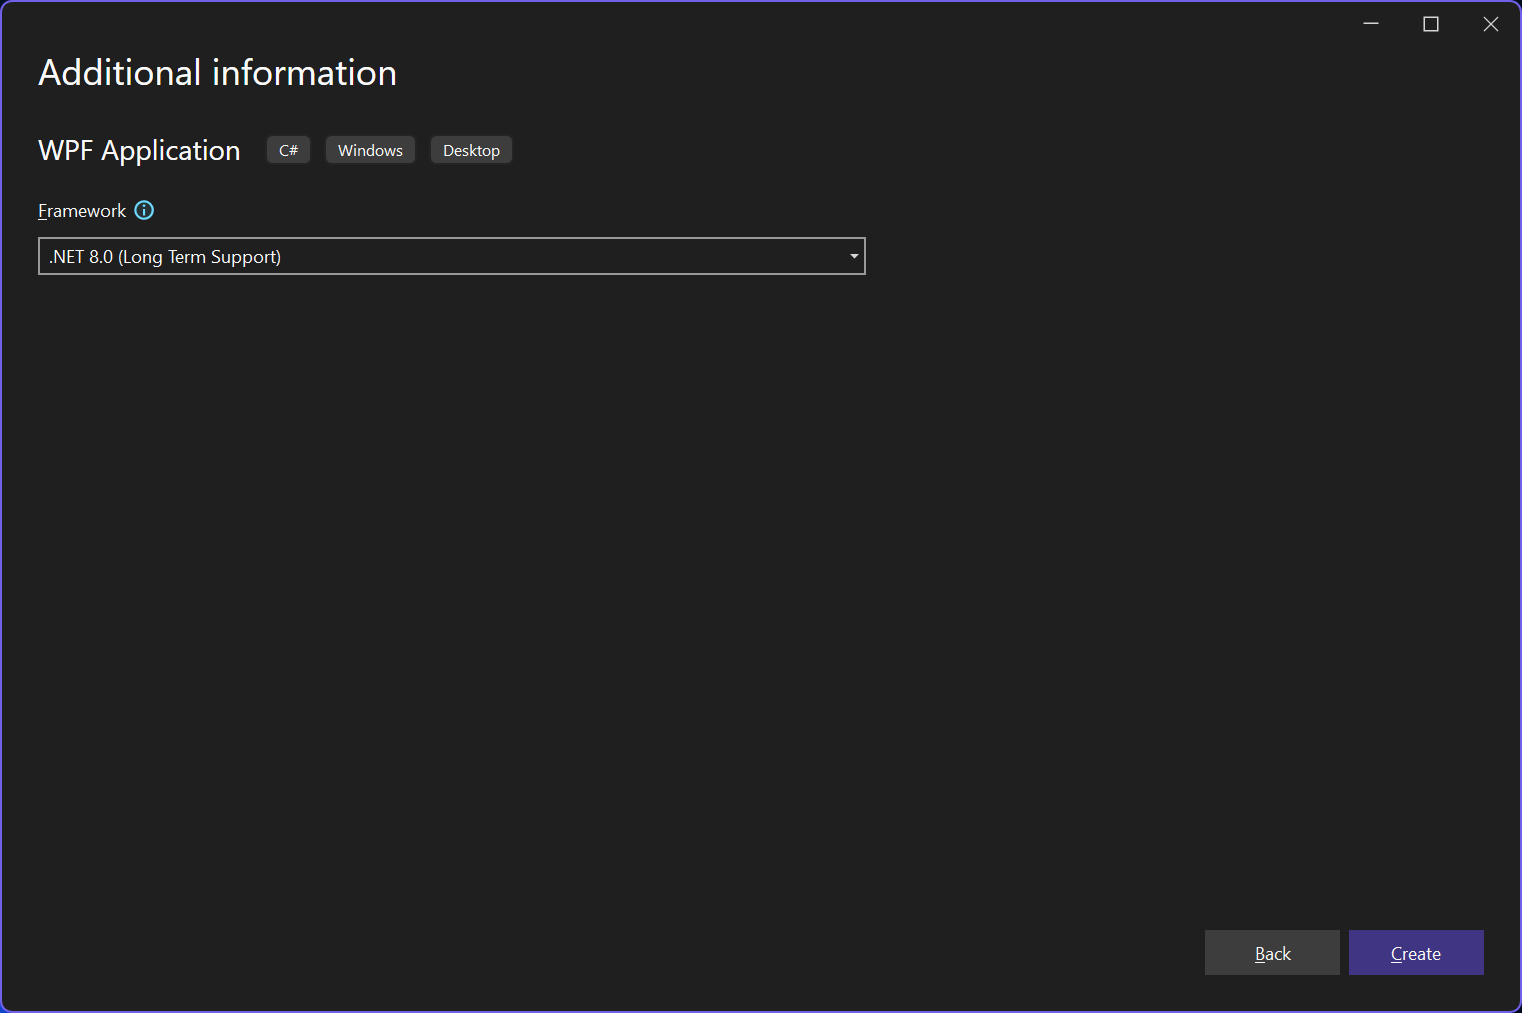This screenshot has width=1522, height=1013.
Task: Select the .NET 8.0 framework combo box
Action: pos(452,256)
